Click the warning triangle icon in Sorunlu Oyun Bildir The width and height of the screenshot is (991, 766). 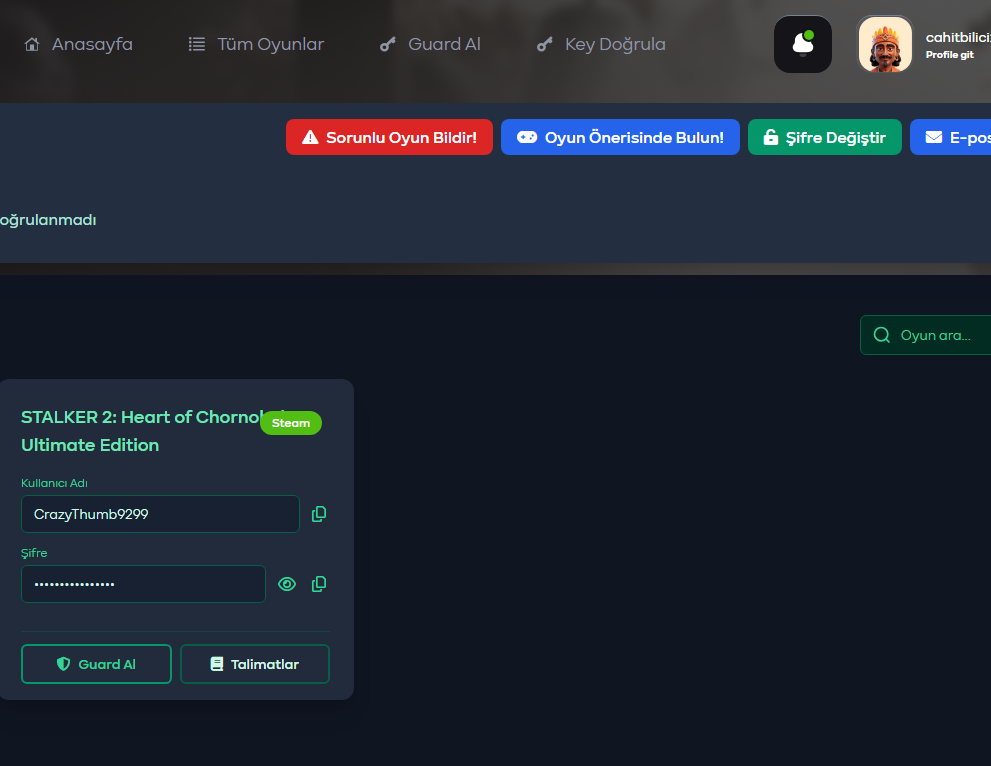coord(310,137)
